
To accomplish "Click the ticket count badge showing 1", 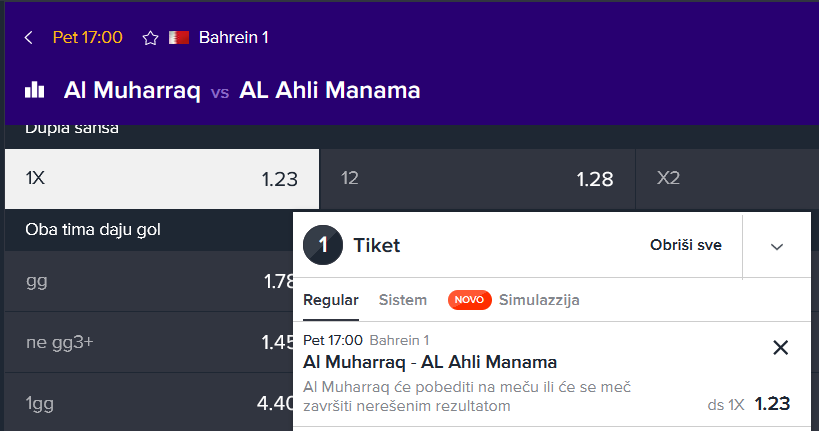I will tap(323, 245).
